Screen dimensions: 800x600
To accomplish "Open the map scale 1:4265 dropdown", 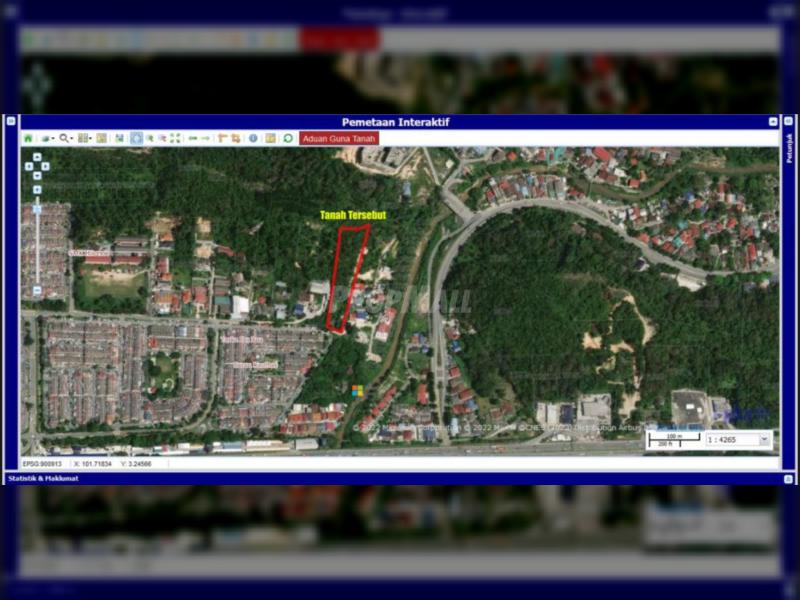I will point(765,439).
